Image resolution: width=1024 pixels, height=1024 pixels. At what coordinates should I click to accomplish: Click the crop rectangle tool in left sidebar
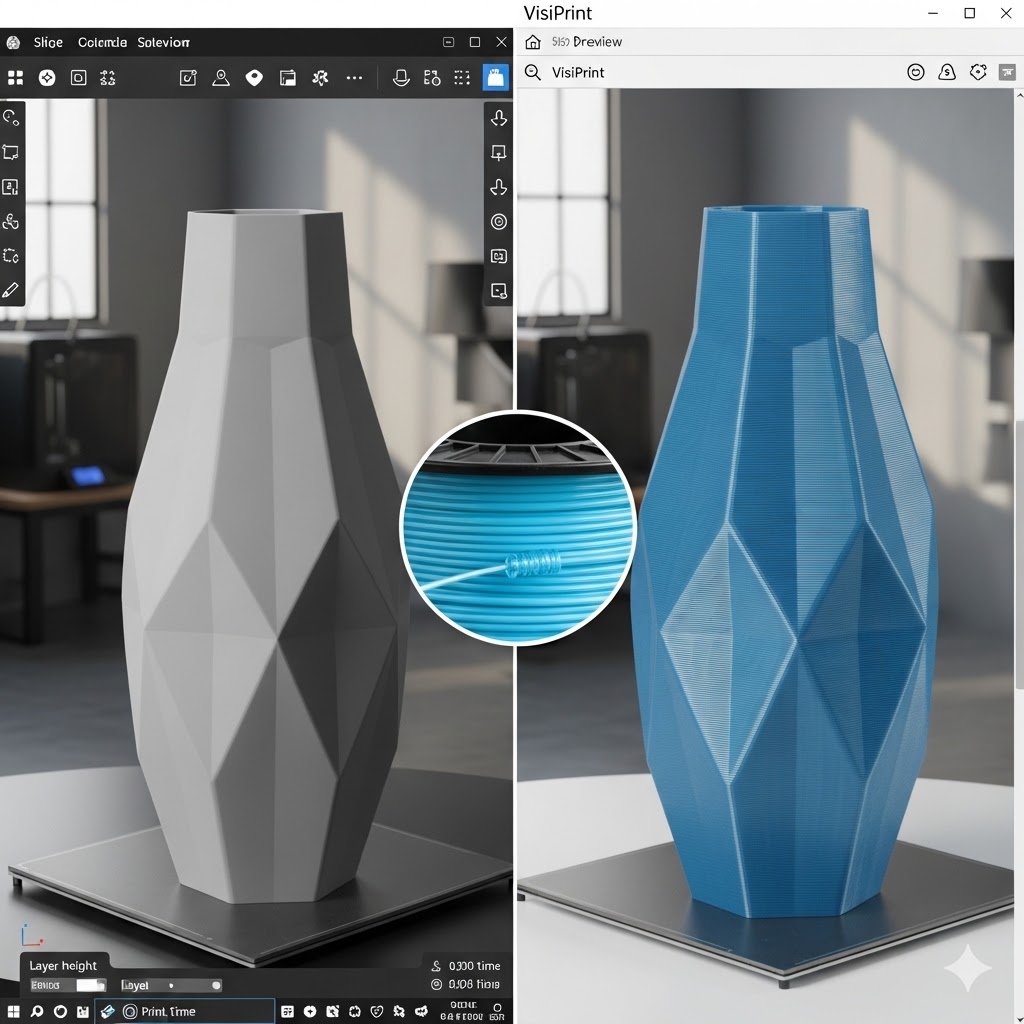pos(11,152)
